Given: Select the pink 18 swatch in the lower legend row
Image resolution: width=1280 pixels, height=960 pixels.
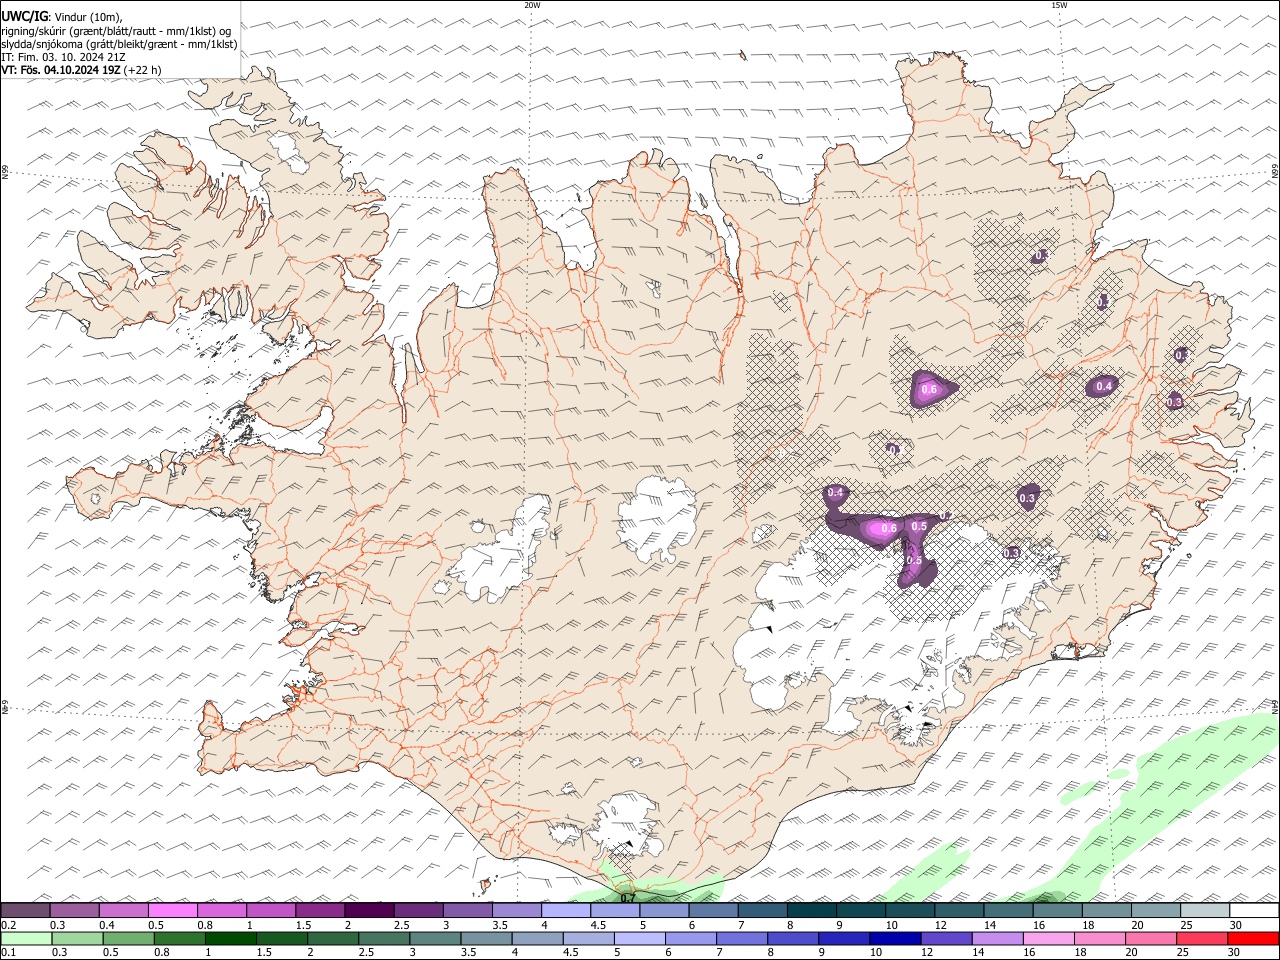Looking at the screenshot, I should point(1098,939).
